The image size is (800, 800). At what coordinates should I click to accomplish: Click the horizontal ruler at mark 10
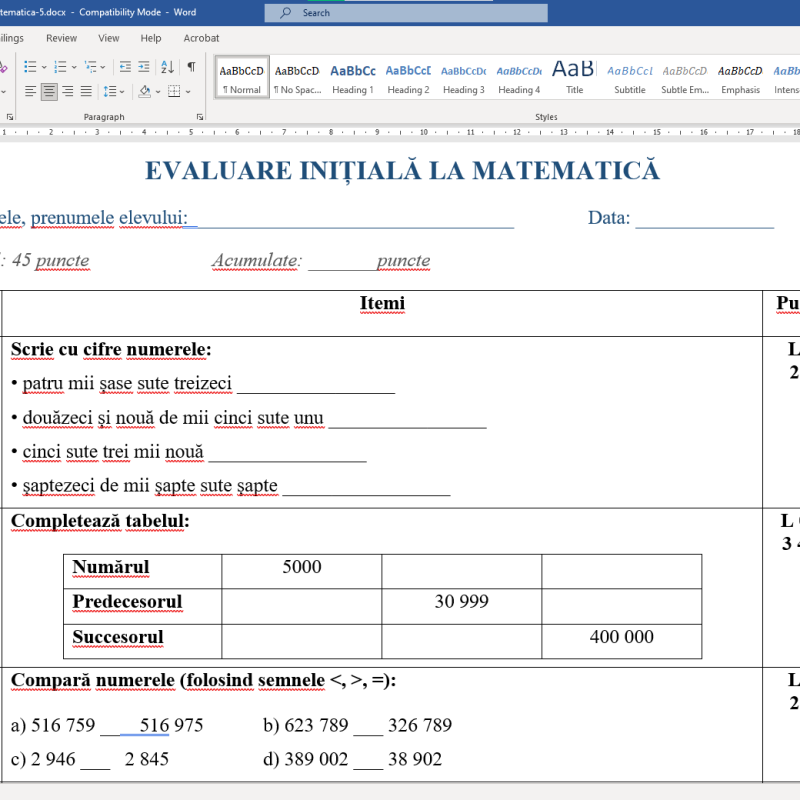pos(423,132)
